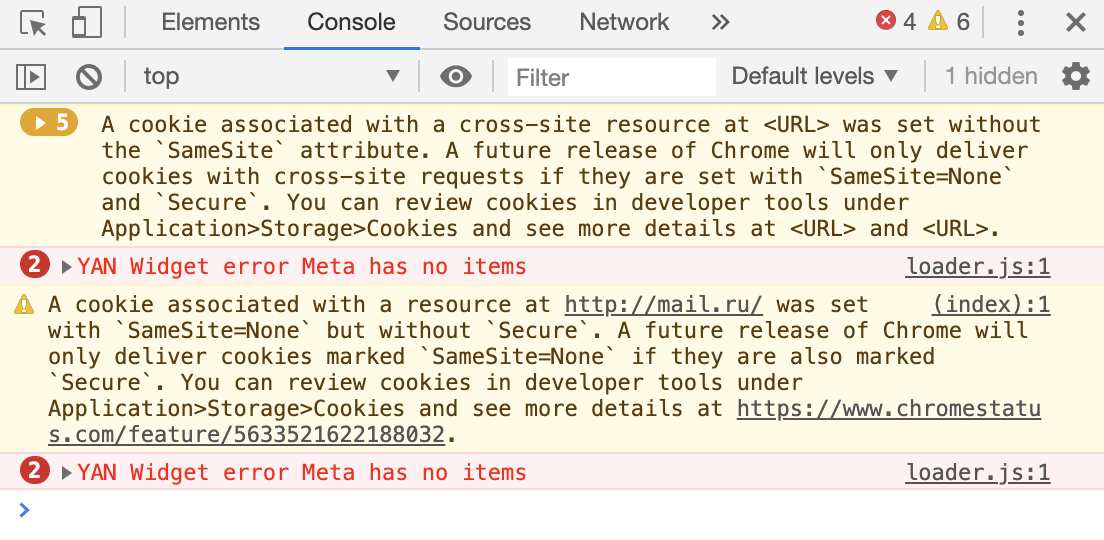1104x540 pixels.
Task: Show the console sidebar panel icon
Action: pos(31,76)
